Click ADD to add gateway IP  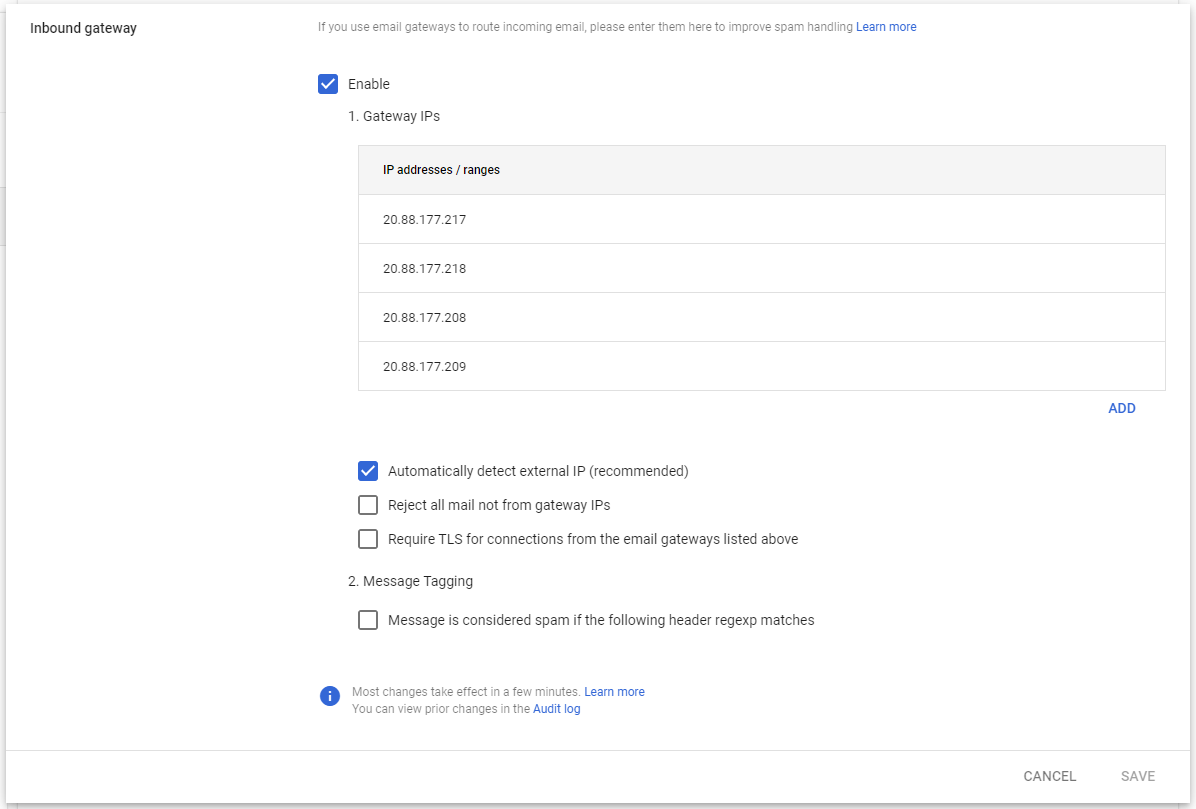click(x=1121, y=408)
